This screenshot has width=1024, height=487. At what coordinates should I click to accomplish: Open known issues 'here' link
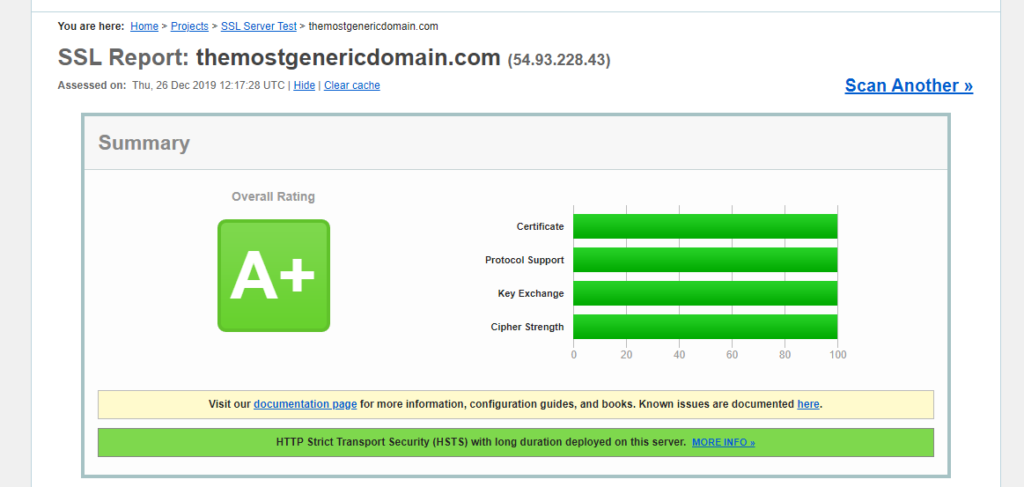pos(808,404)
